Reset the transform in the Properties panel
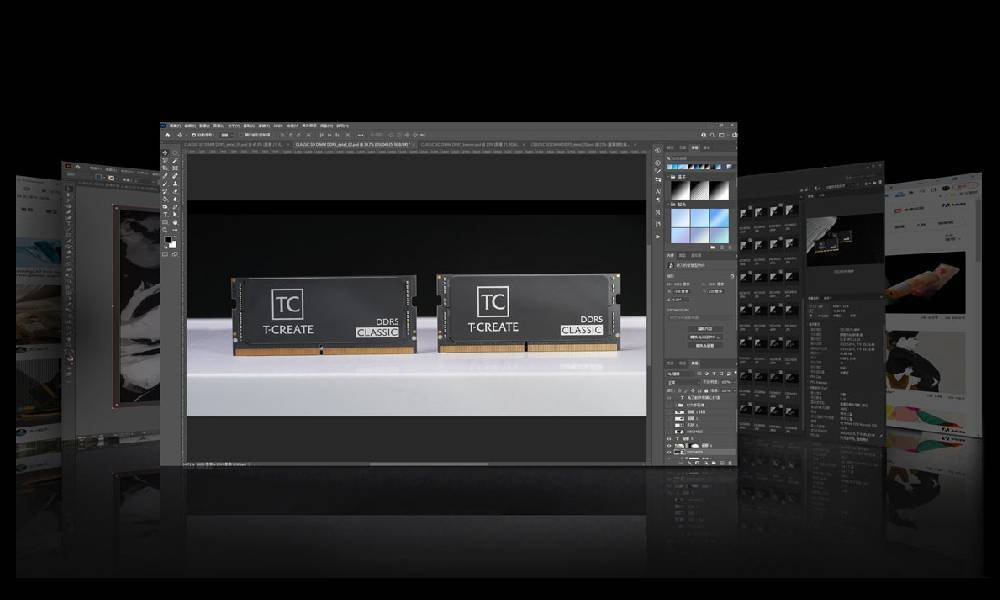The height and width of the screenshot is (600, 1000). coord(732,277)
